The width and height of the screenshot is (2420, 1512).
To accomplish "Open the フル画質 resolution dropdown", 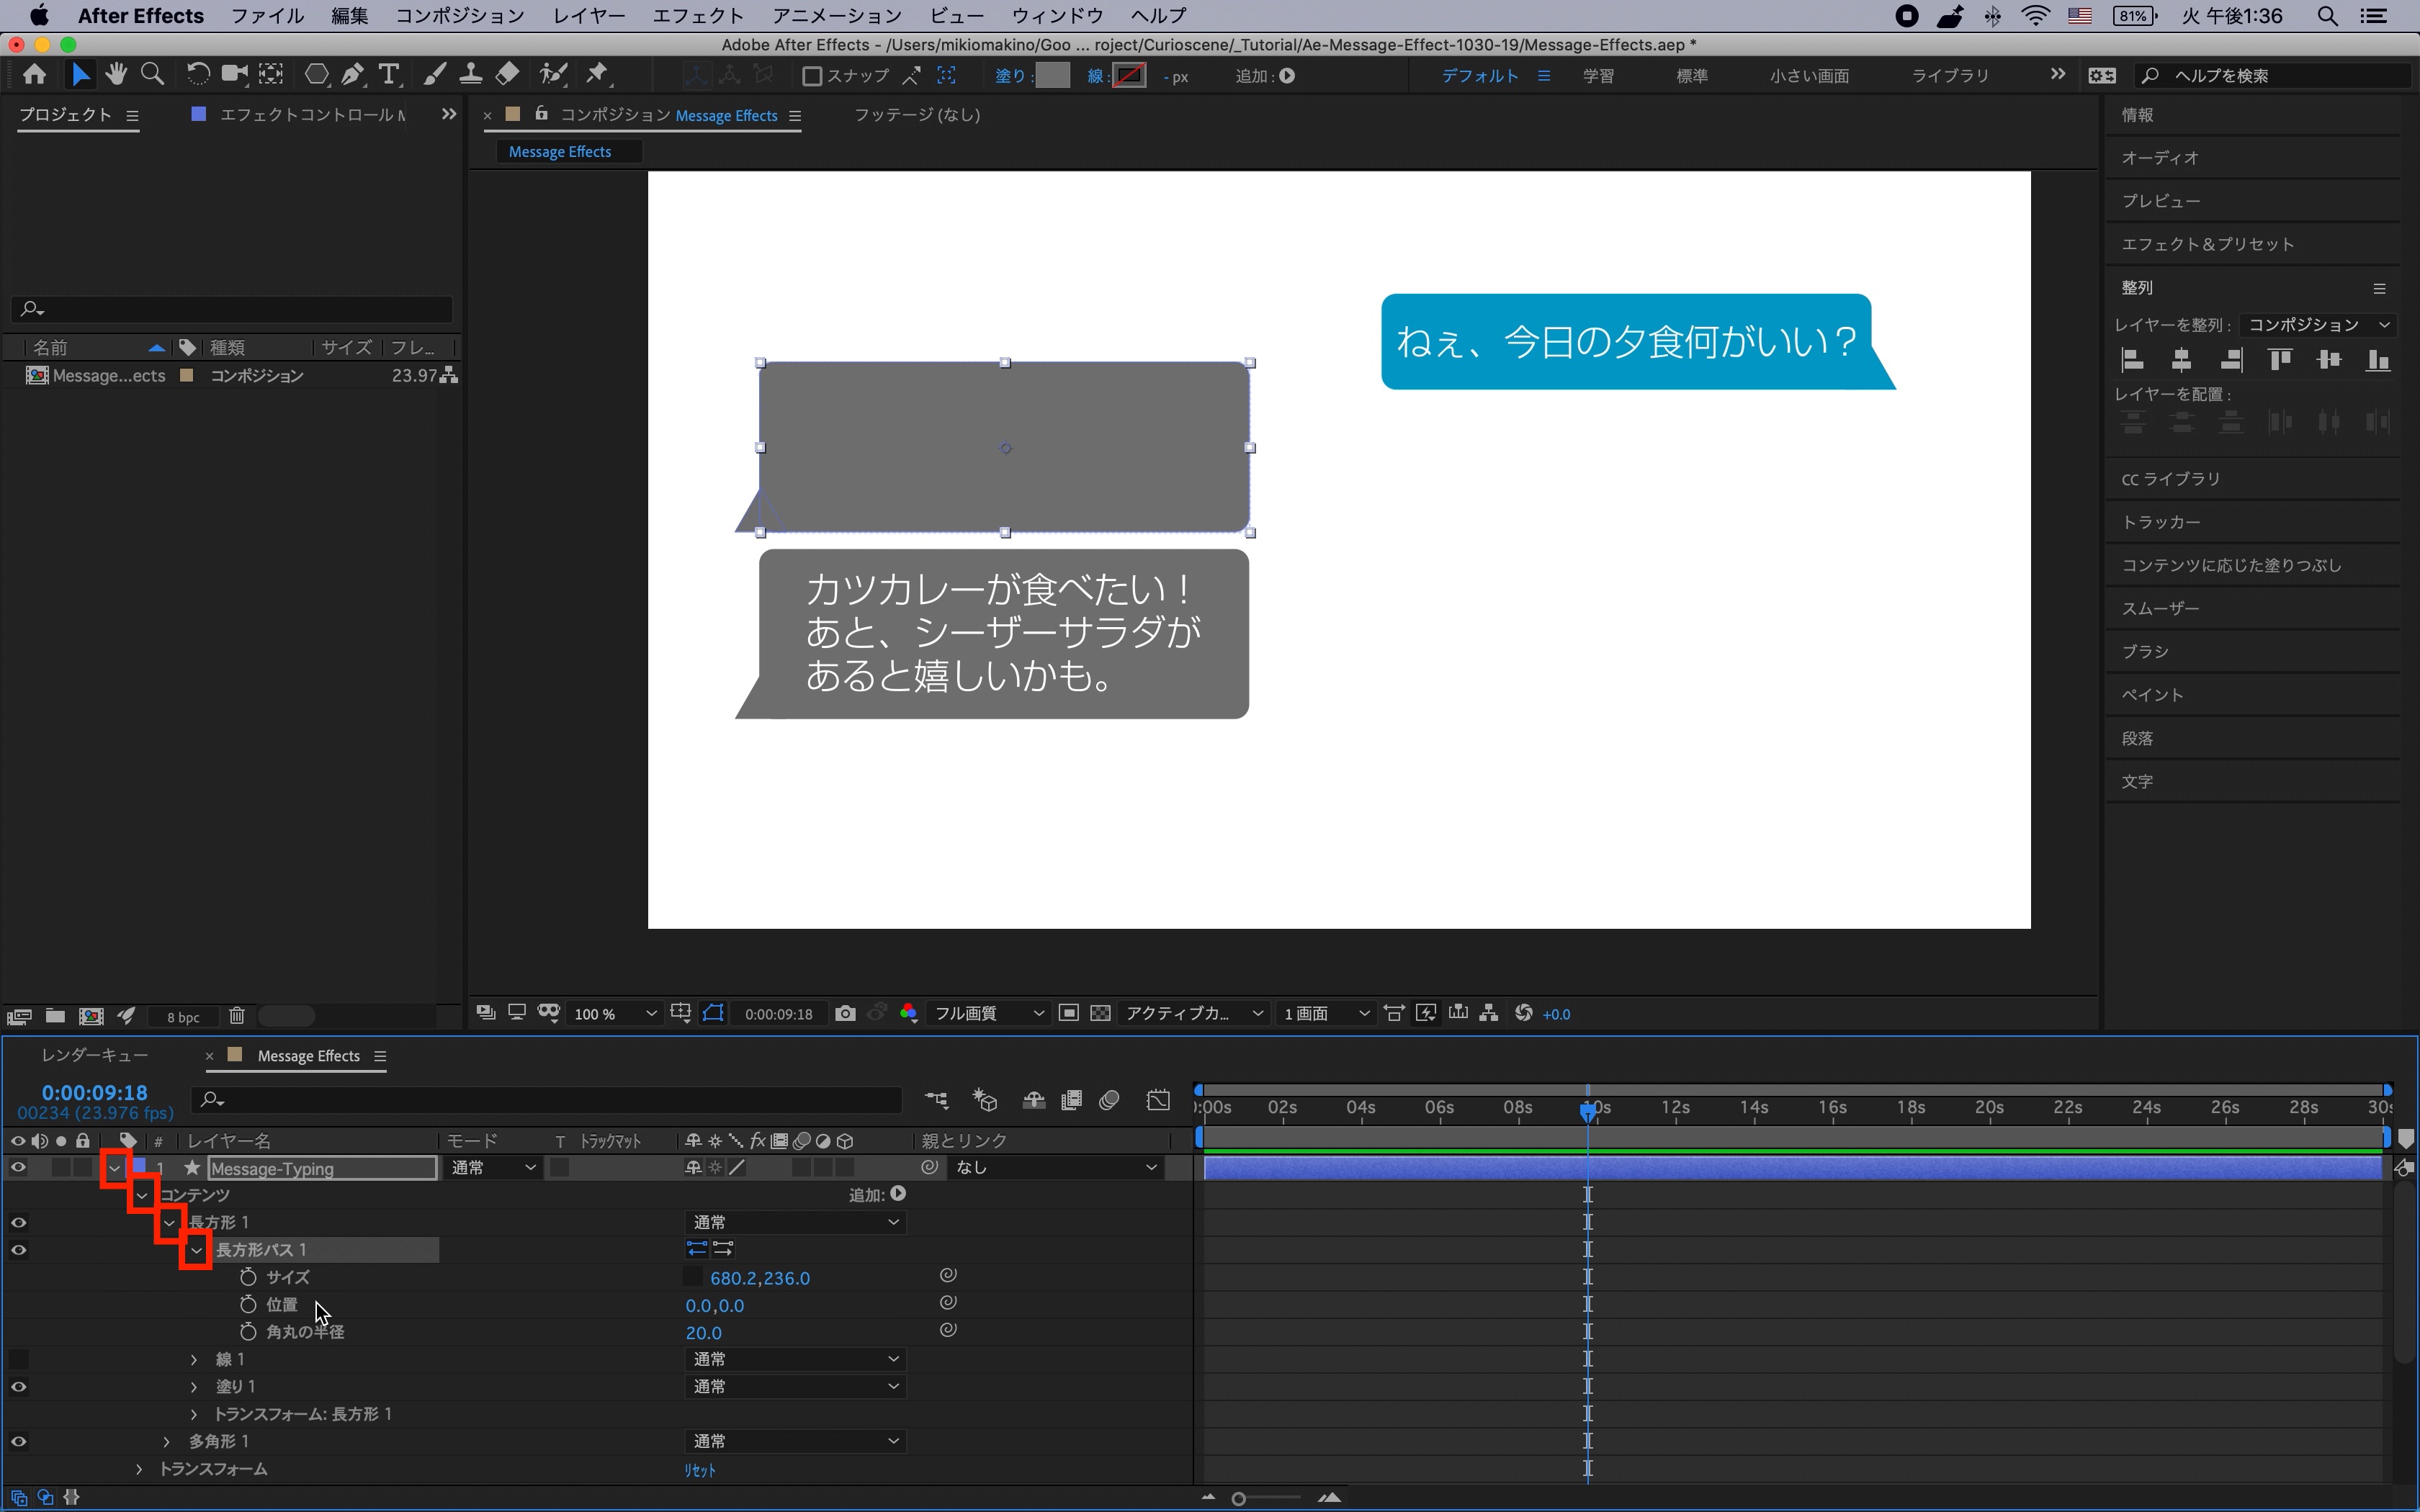I will [x=988, y=1013].
